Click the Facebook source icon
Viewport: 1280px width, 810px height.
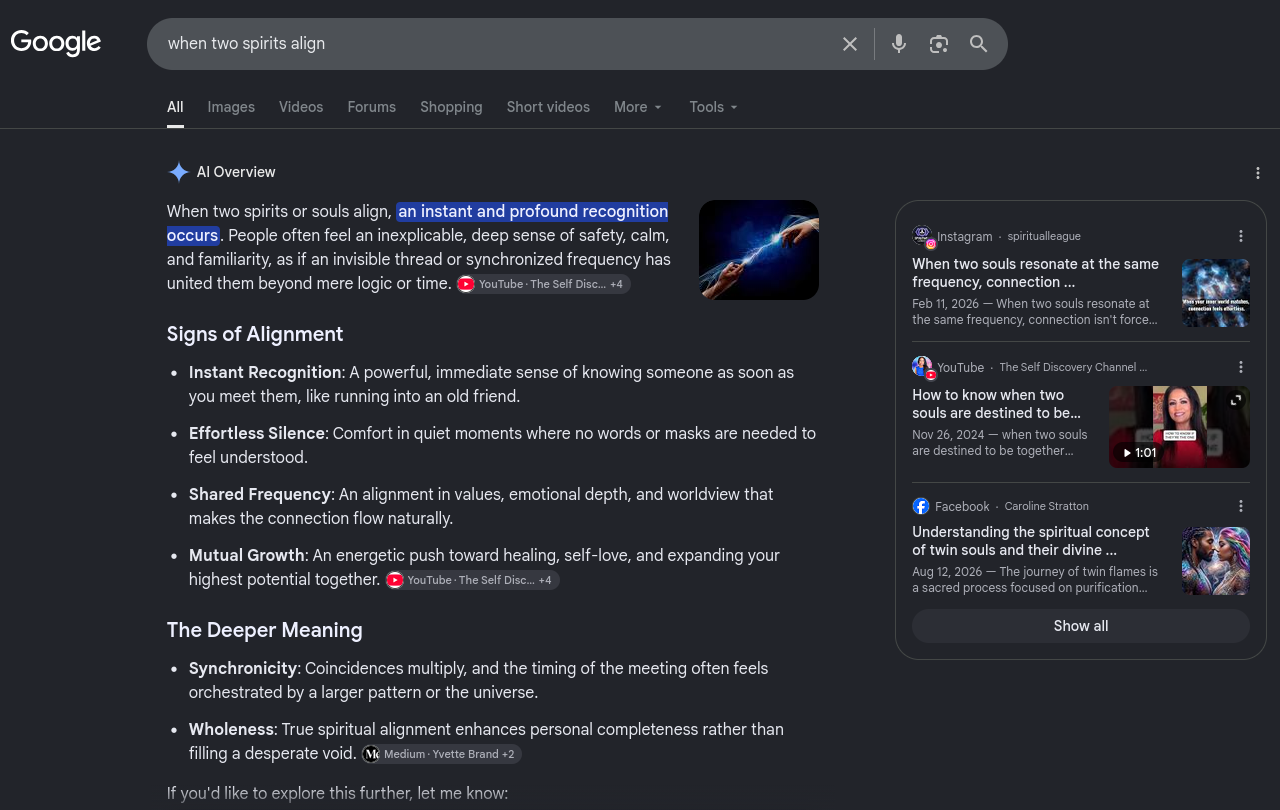(921, 506)
